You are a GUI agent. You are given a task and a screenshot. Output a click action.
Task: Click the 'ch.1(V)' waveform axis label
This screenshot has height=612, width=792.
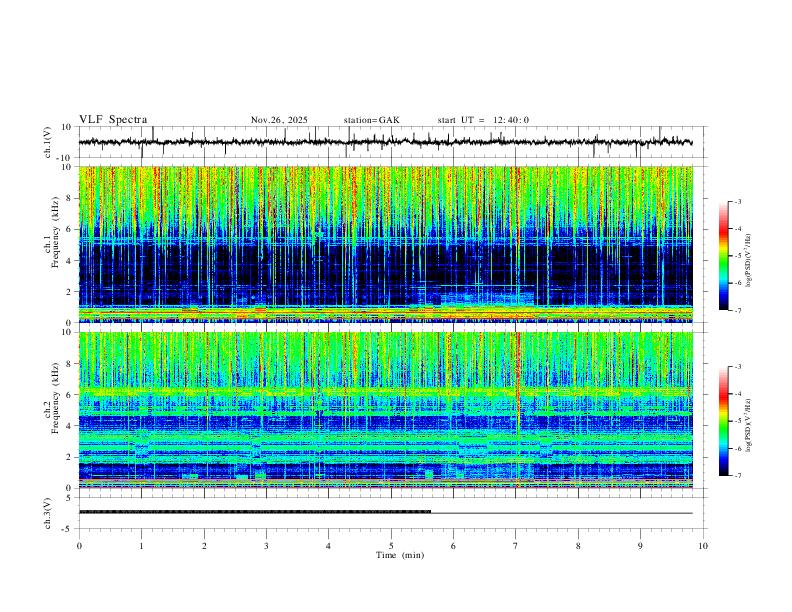click(48, 142)
